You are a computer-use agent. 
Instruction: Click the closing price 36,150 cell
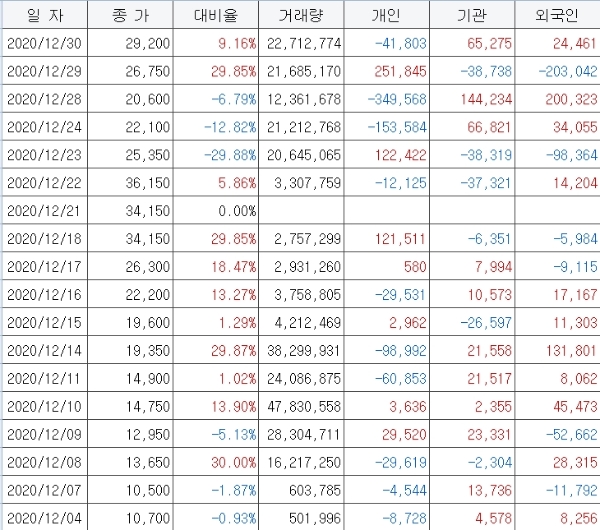[130, 184]
